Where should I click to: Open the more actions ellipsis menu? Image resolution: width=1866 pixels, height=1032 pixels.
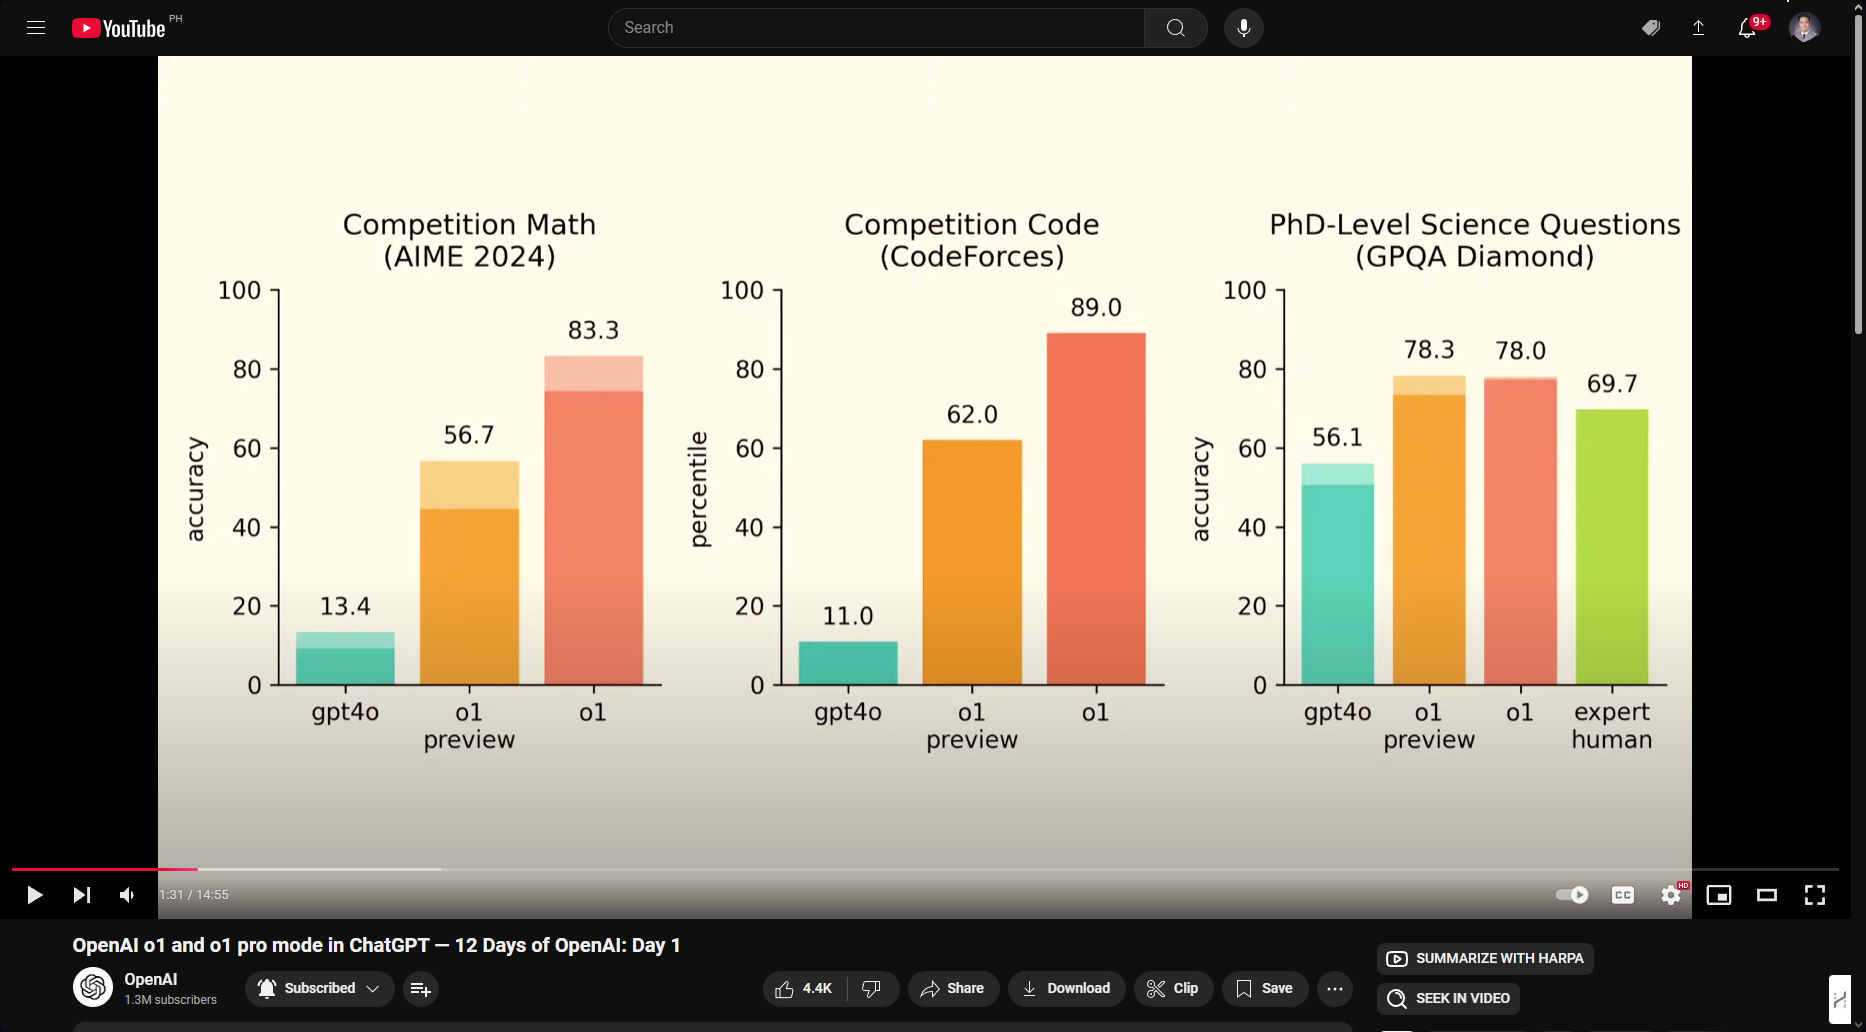point(1335,988)
